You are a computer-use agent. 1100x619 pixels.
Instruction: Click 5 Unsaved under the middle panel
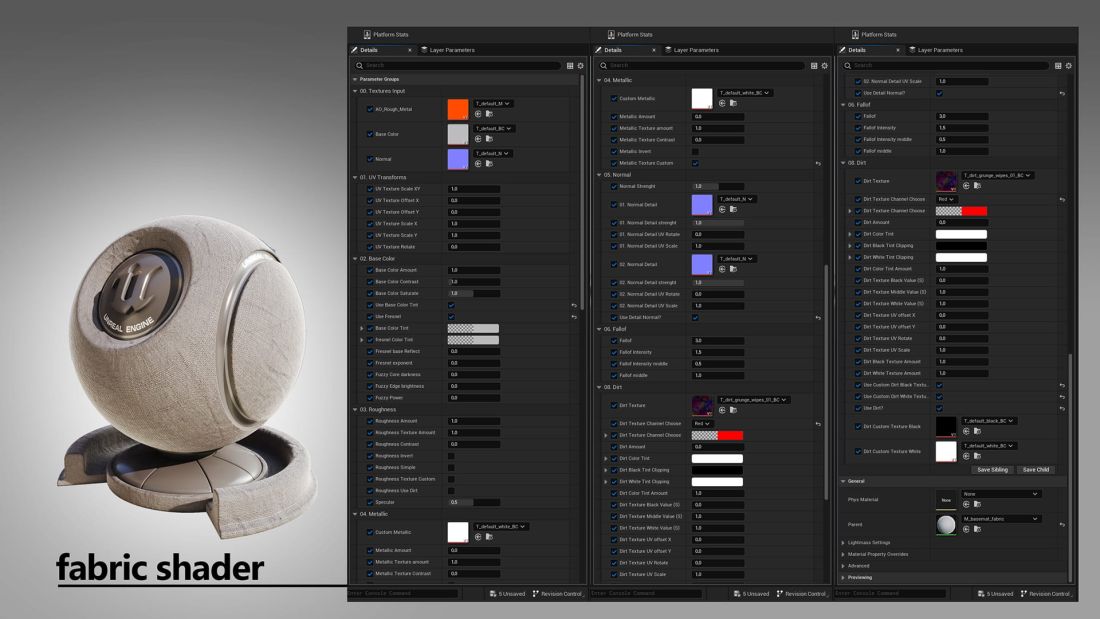point(751,594)
